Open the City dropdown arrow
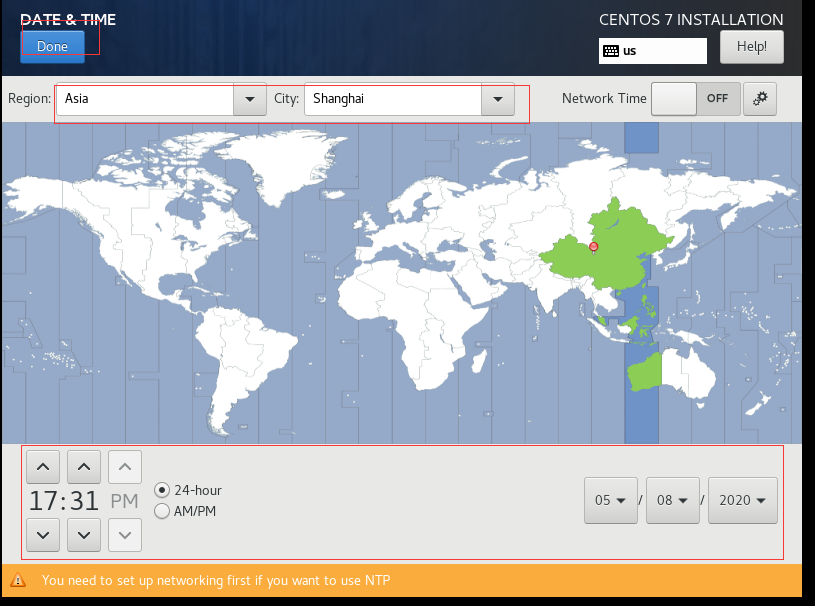The image size is (815, 606). 497,99
